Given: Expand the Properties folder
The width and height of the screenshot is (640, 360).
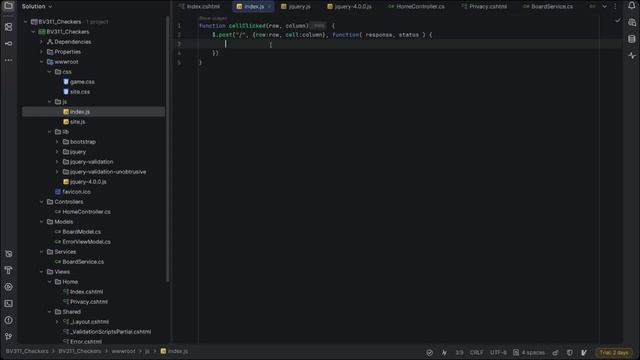Looking at the screenshot, I should [x=41, y=52].
